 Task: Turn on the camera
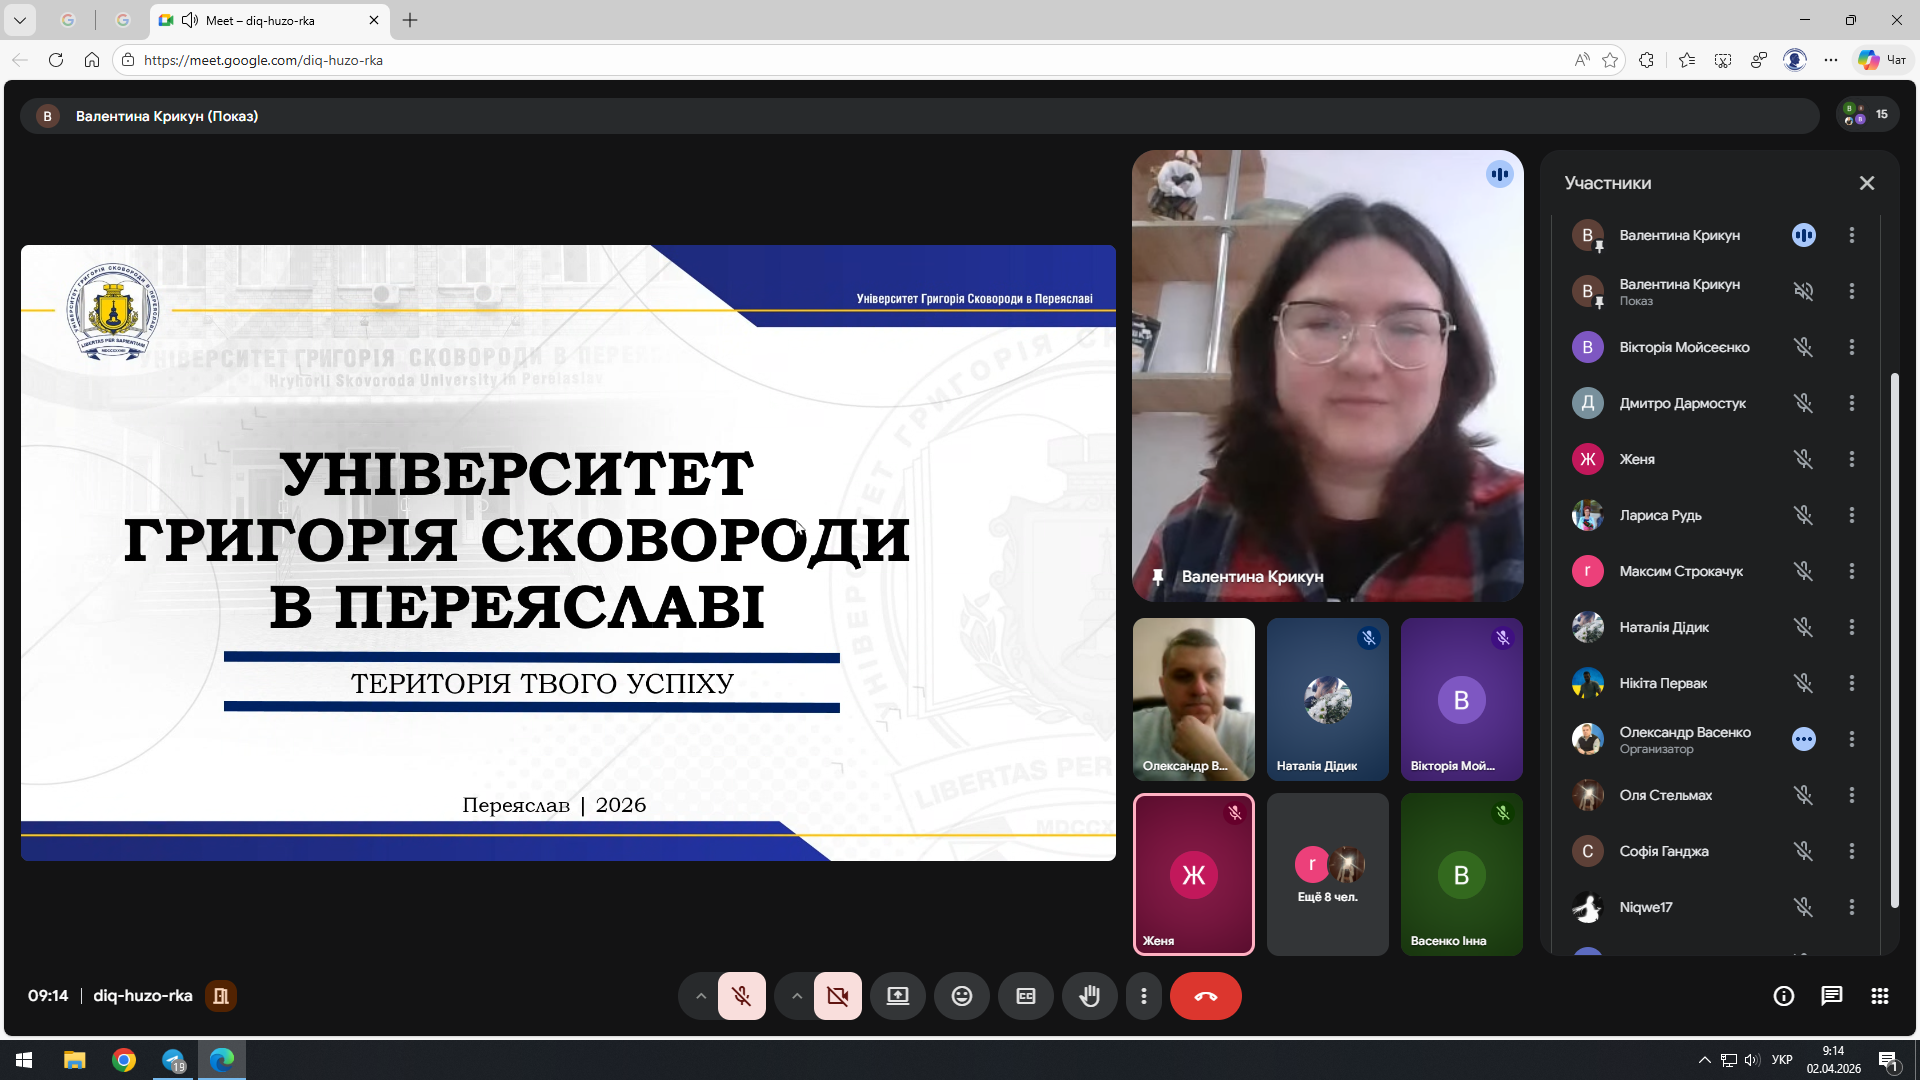[837, 996]
